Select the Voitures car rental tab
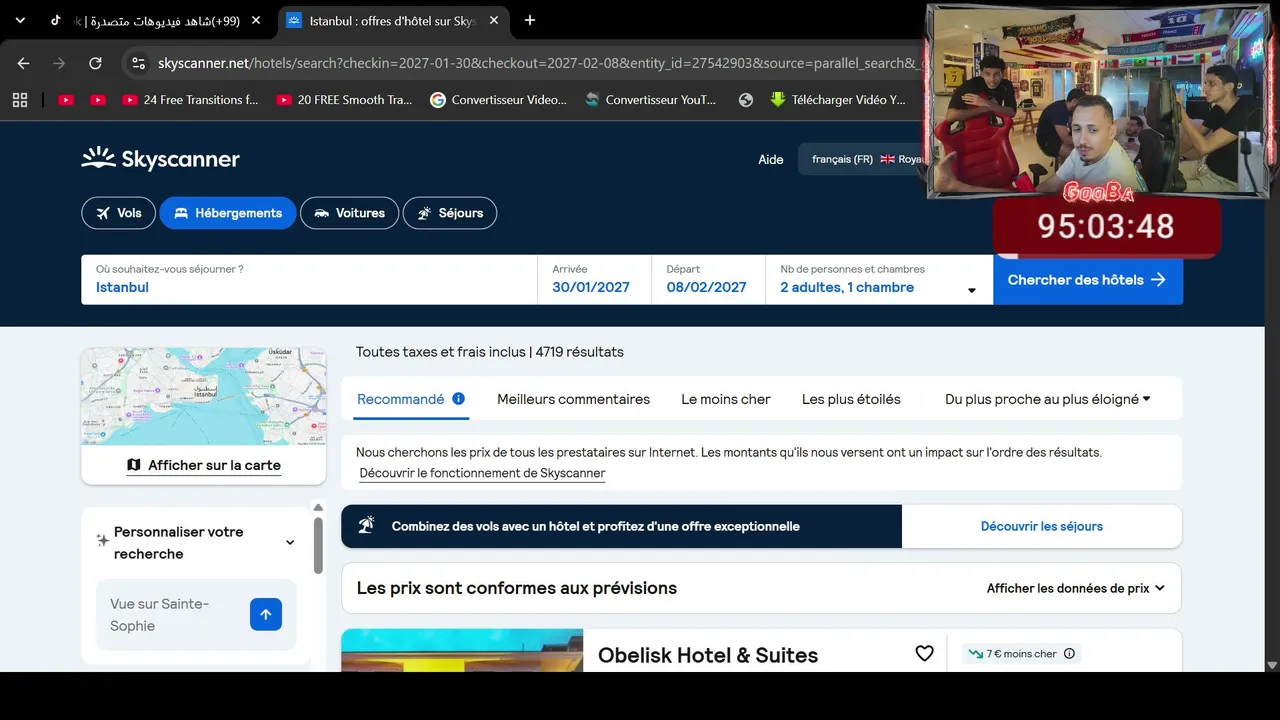This screenshot has width=1280, height=720. click(349, 213)
